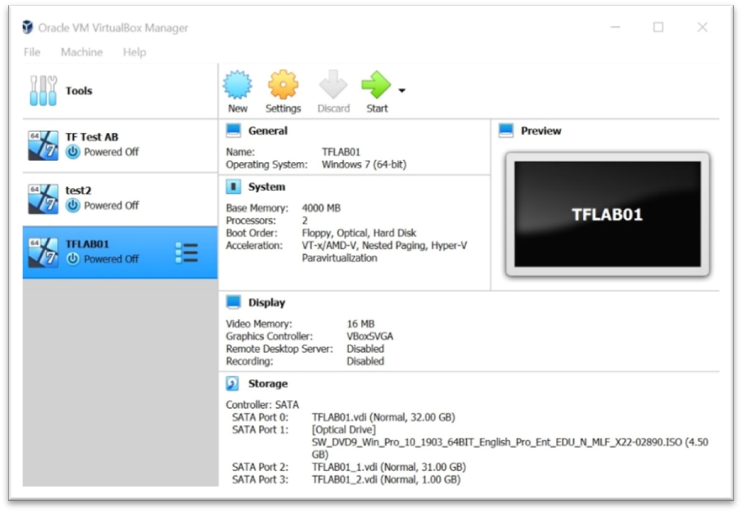
Task: Open the Tools section icon
Action: tap(43, 91)
